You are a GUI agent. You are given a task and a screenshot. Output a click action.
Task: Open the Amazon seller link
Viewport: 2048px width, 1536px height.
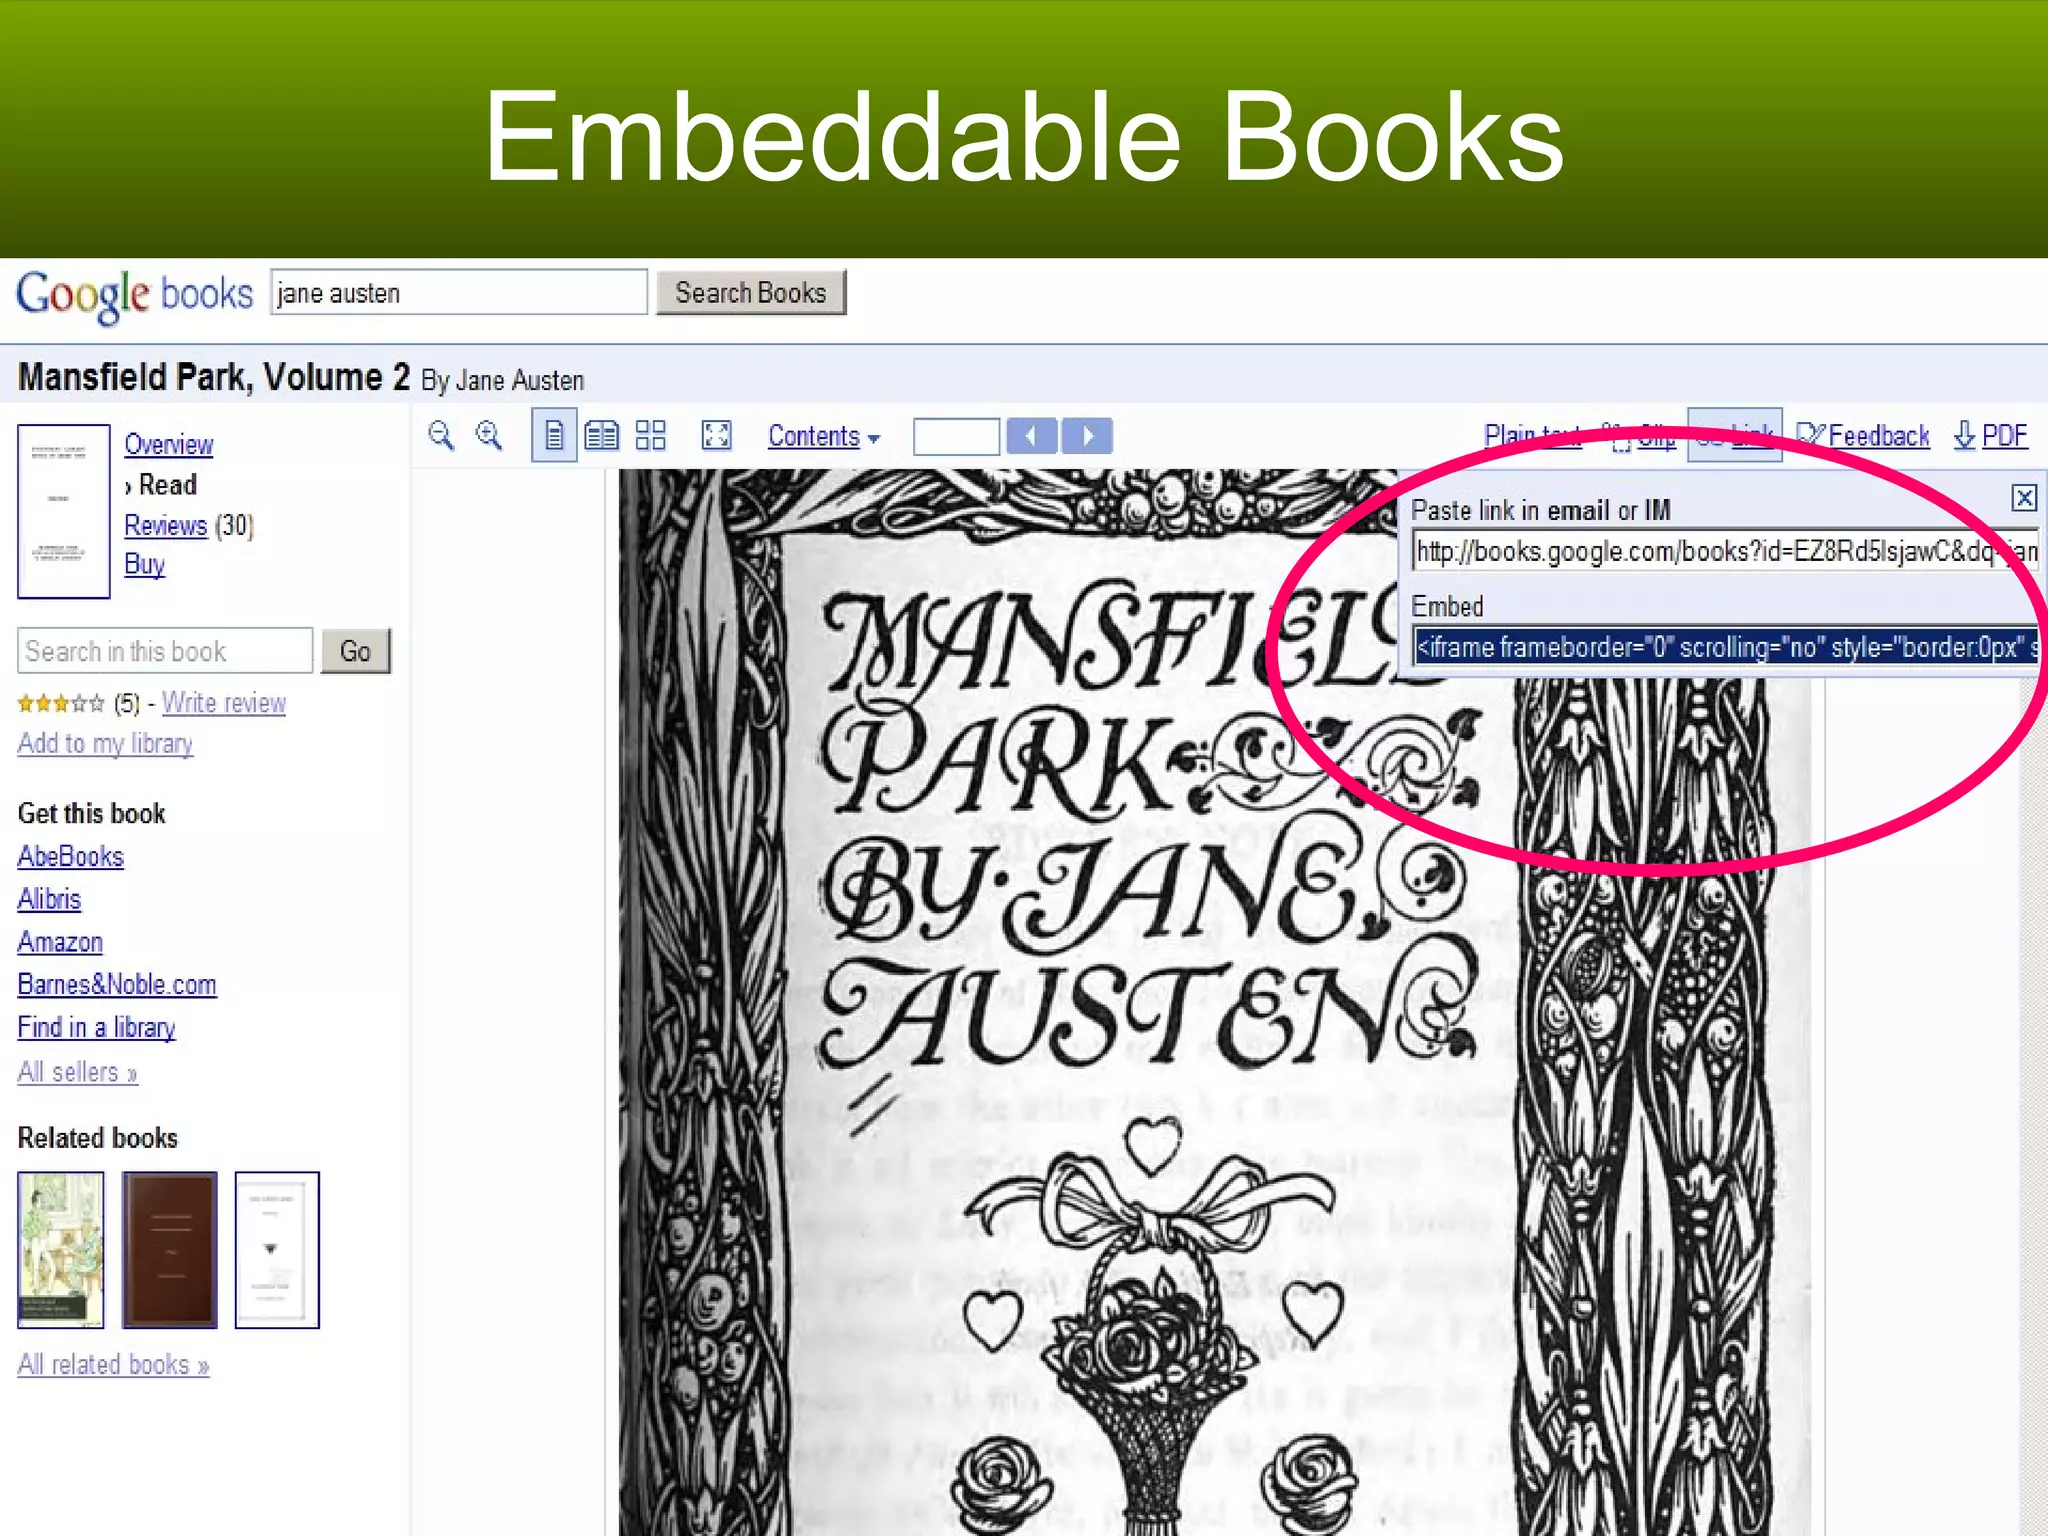pyautogui.click(x=60, y=942)
